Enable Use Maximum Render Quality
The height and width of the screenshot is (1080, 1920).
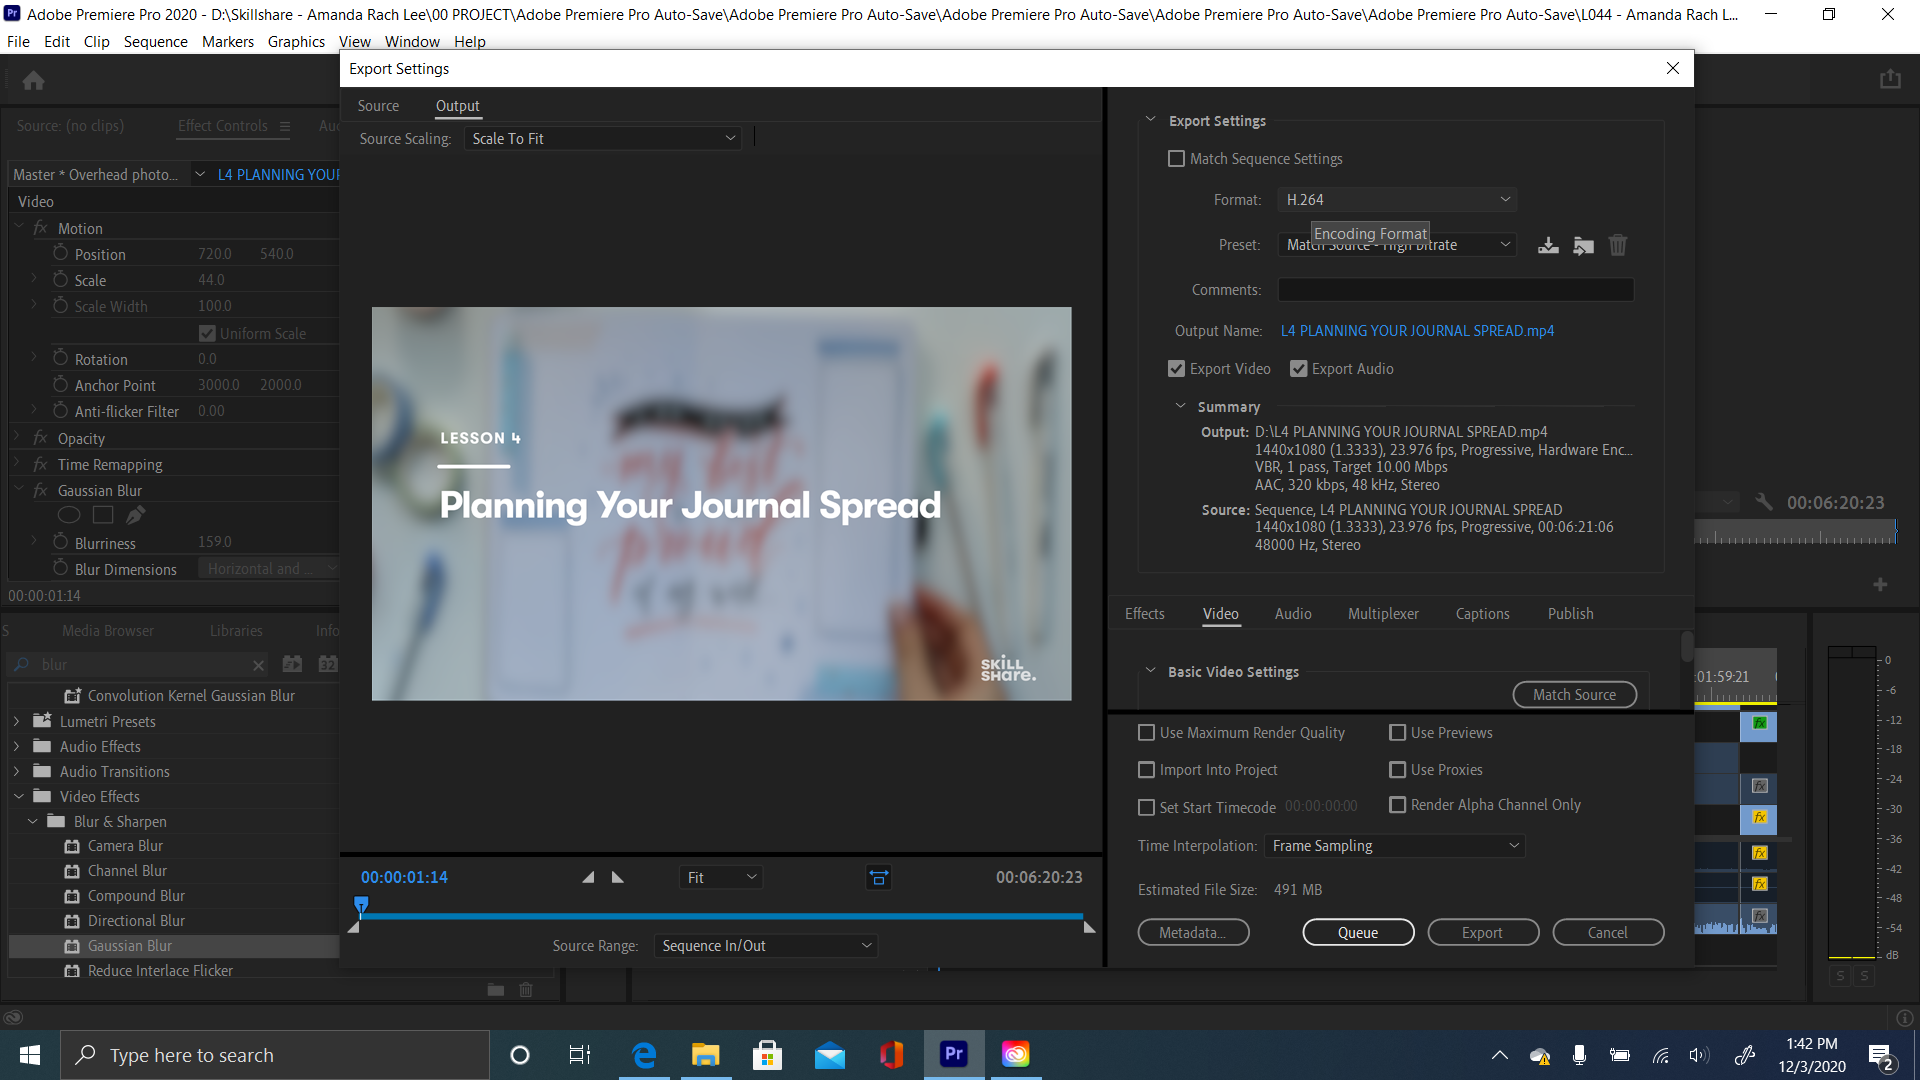[x=1146, y=732]
